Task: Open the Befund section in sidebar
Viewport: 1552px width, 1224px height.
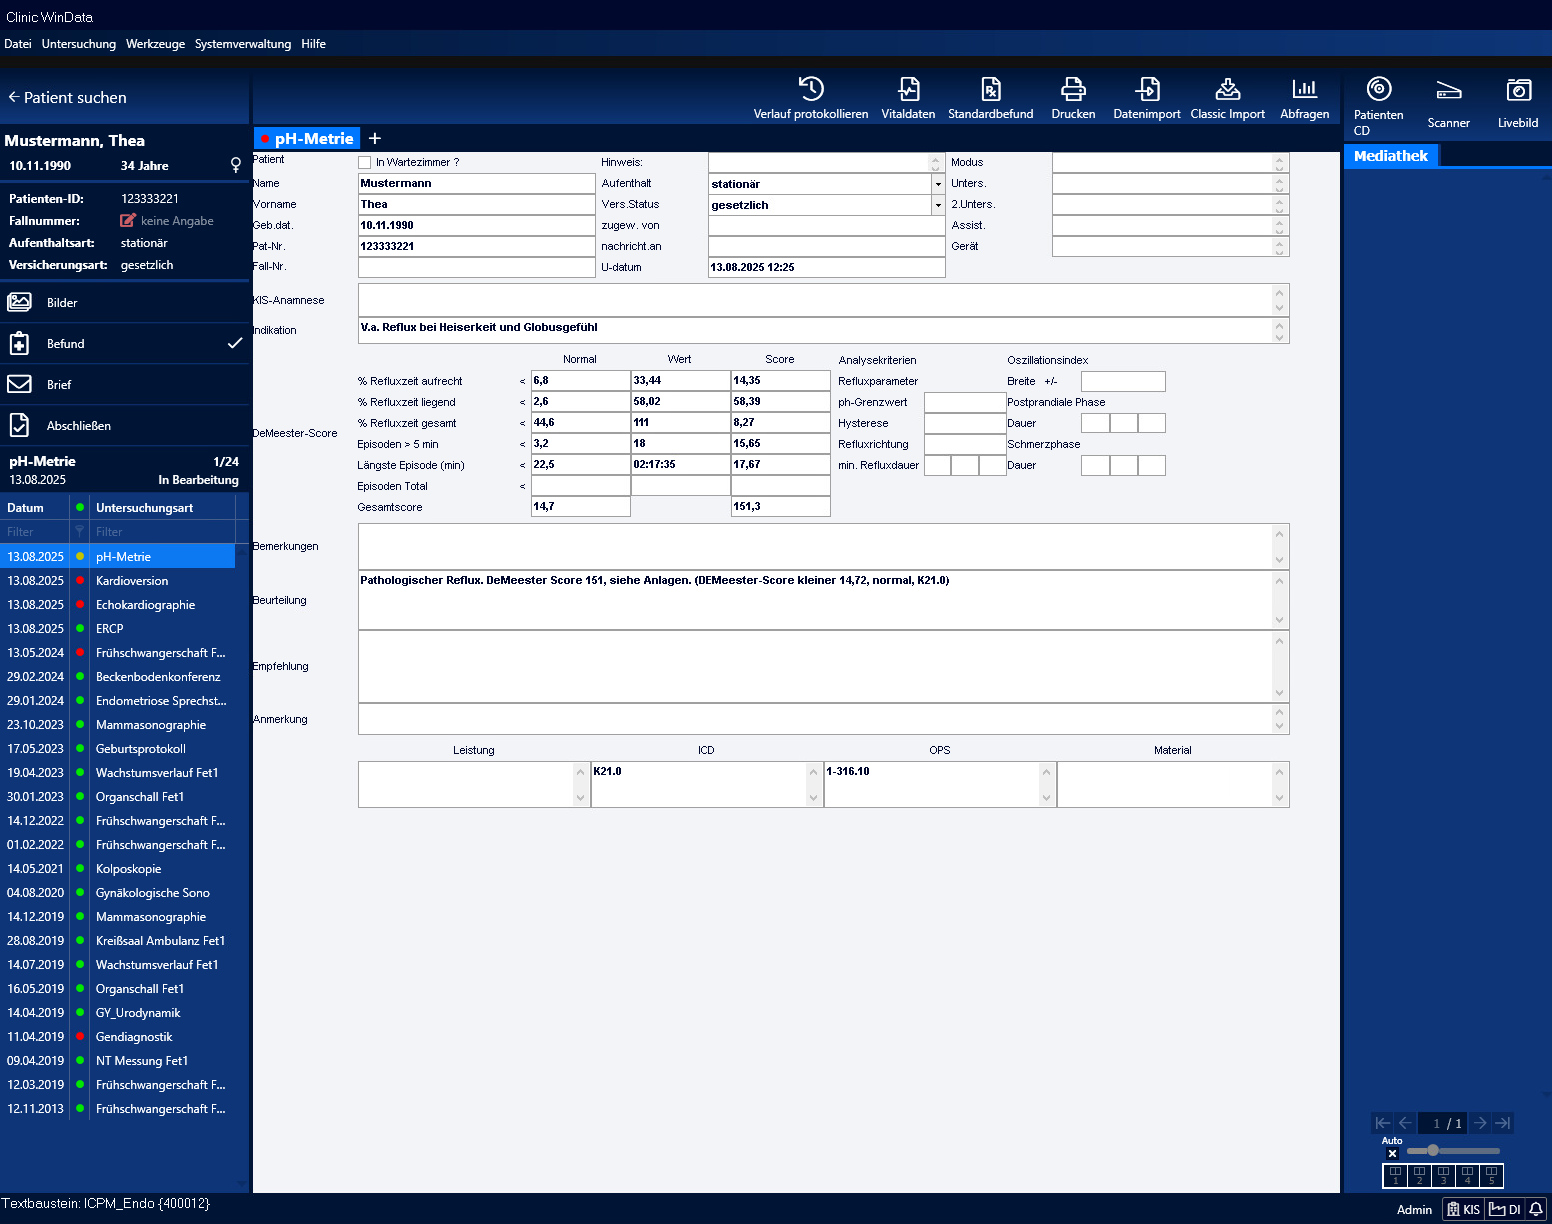Action: 124,343
